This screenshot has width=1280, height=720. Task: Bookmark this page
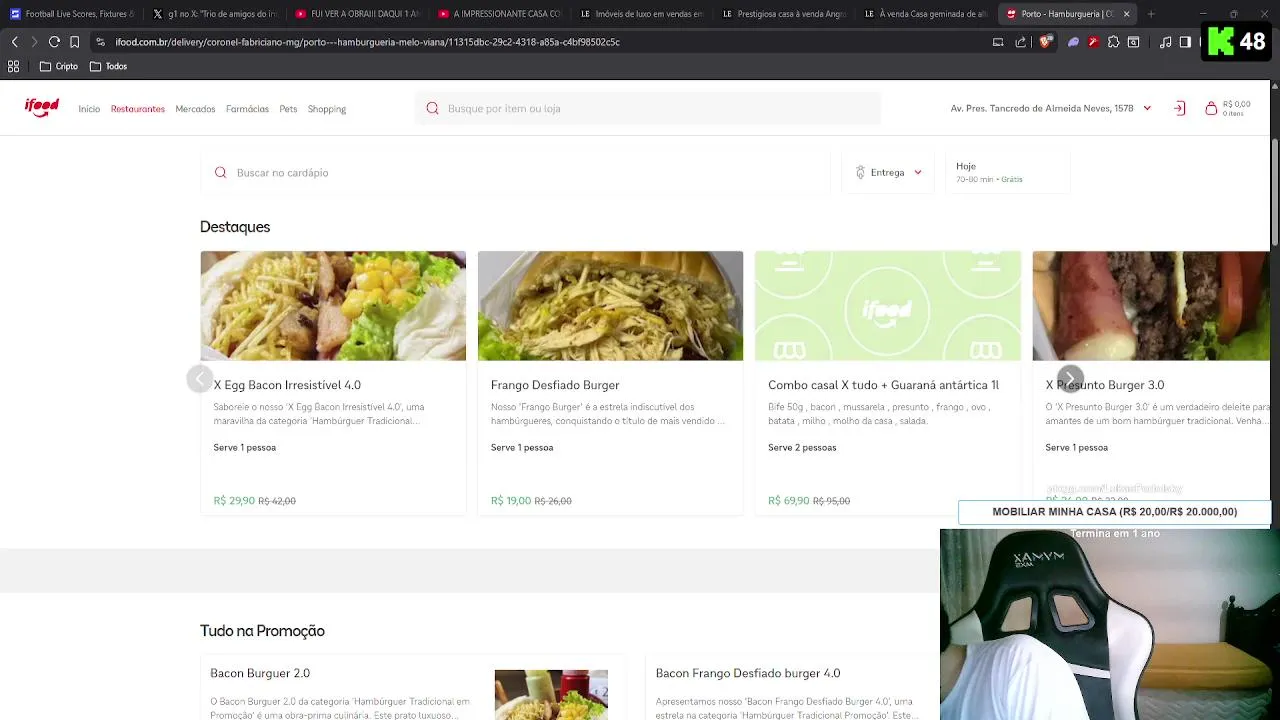(x=74, y=42)
